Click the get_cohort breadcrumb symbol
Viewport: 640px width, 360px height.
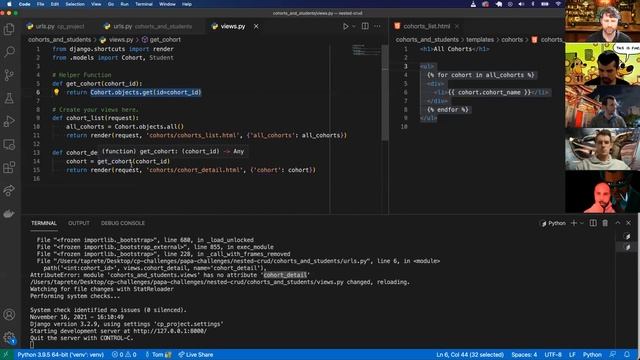[x=161, y=40]
